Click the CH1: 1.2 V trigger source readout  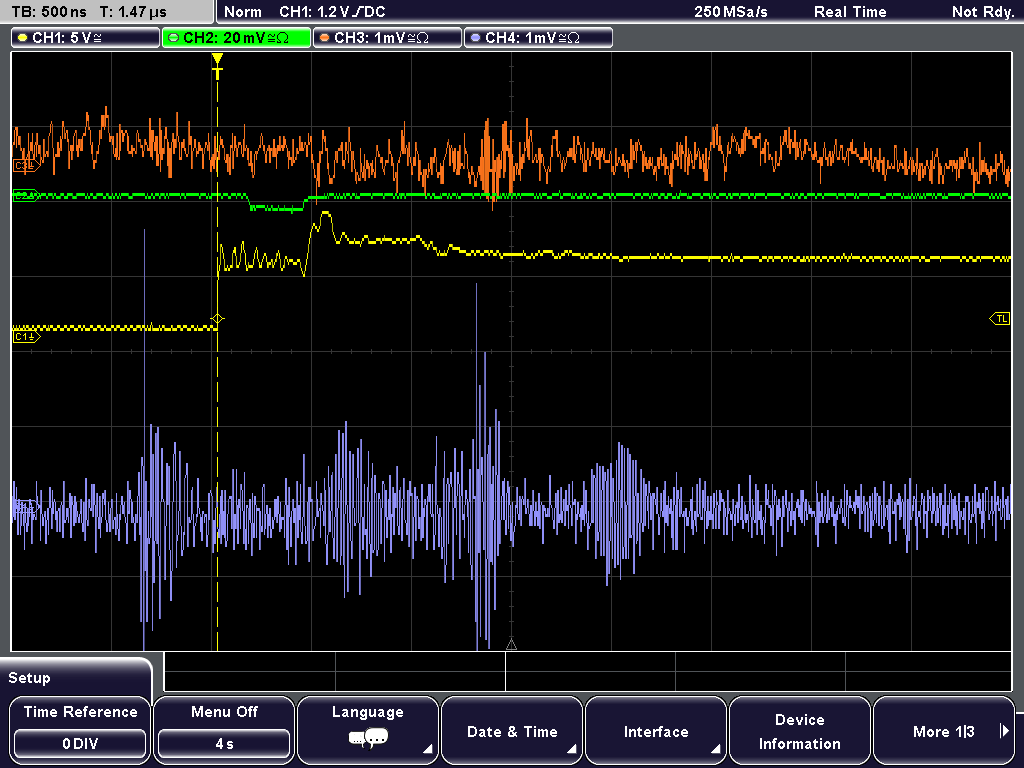pos(332,12)
